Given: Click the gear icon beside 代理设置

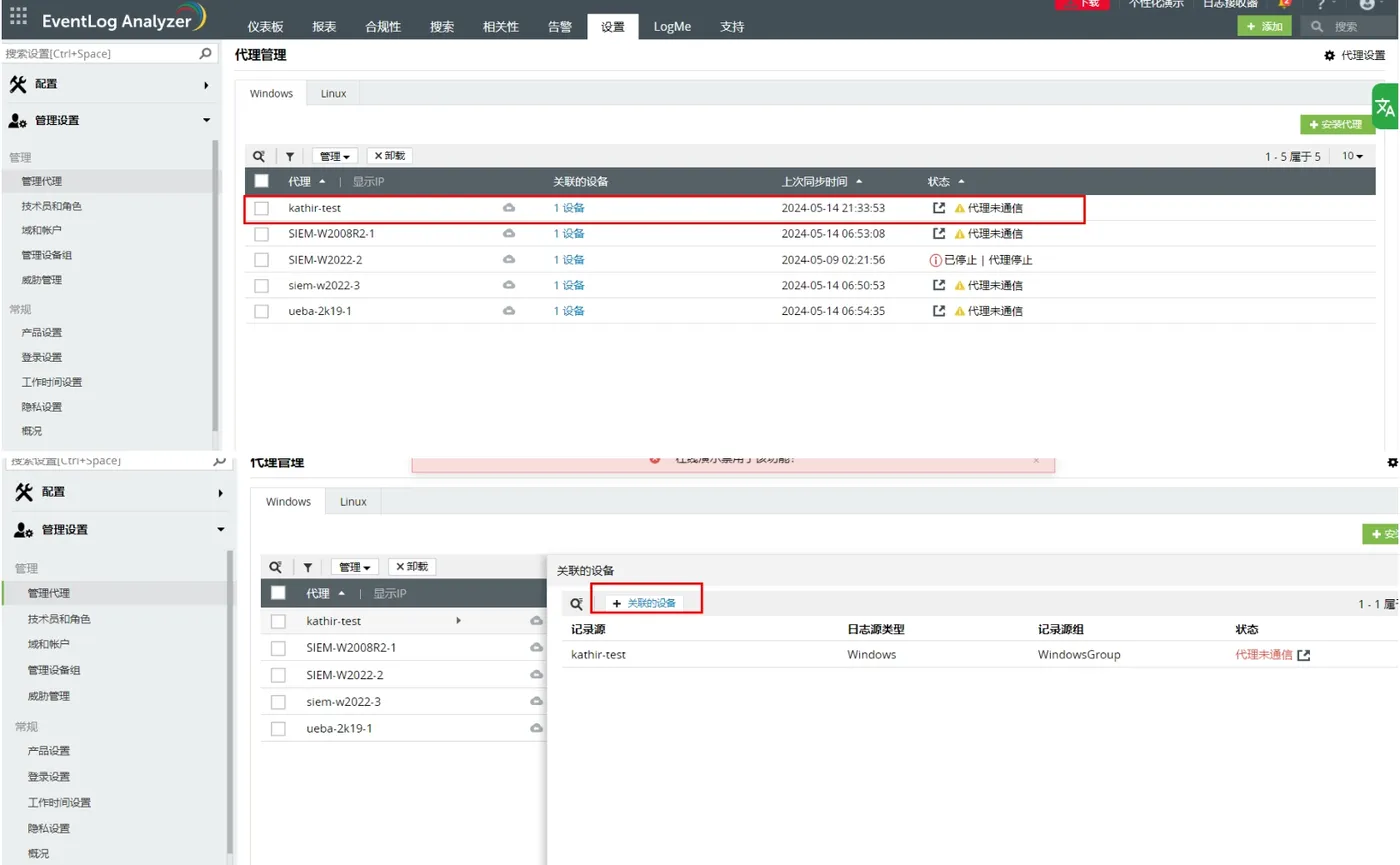Looking at the screenshot, I should click(x=1329, y=56).
